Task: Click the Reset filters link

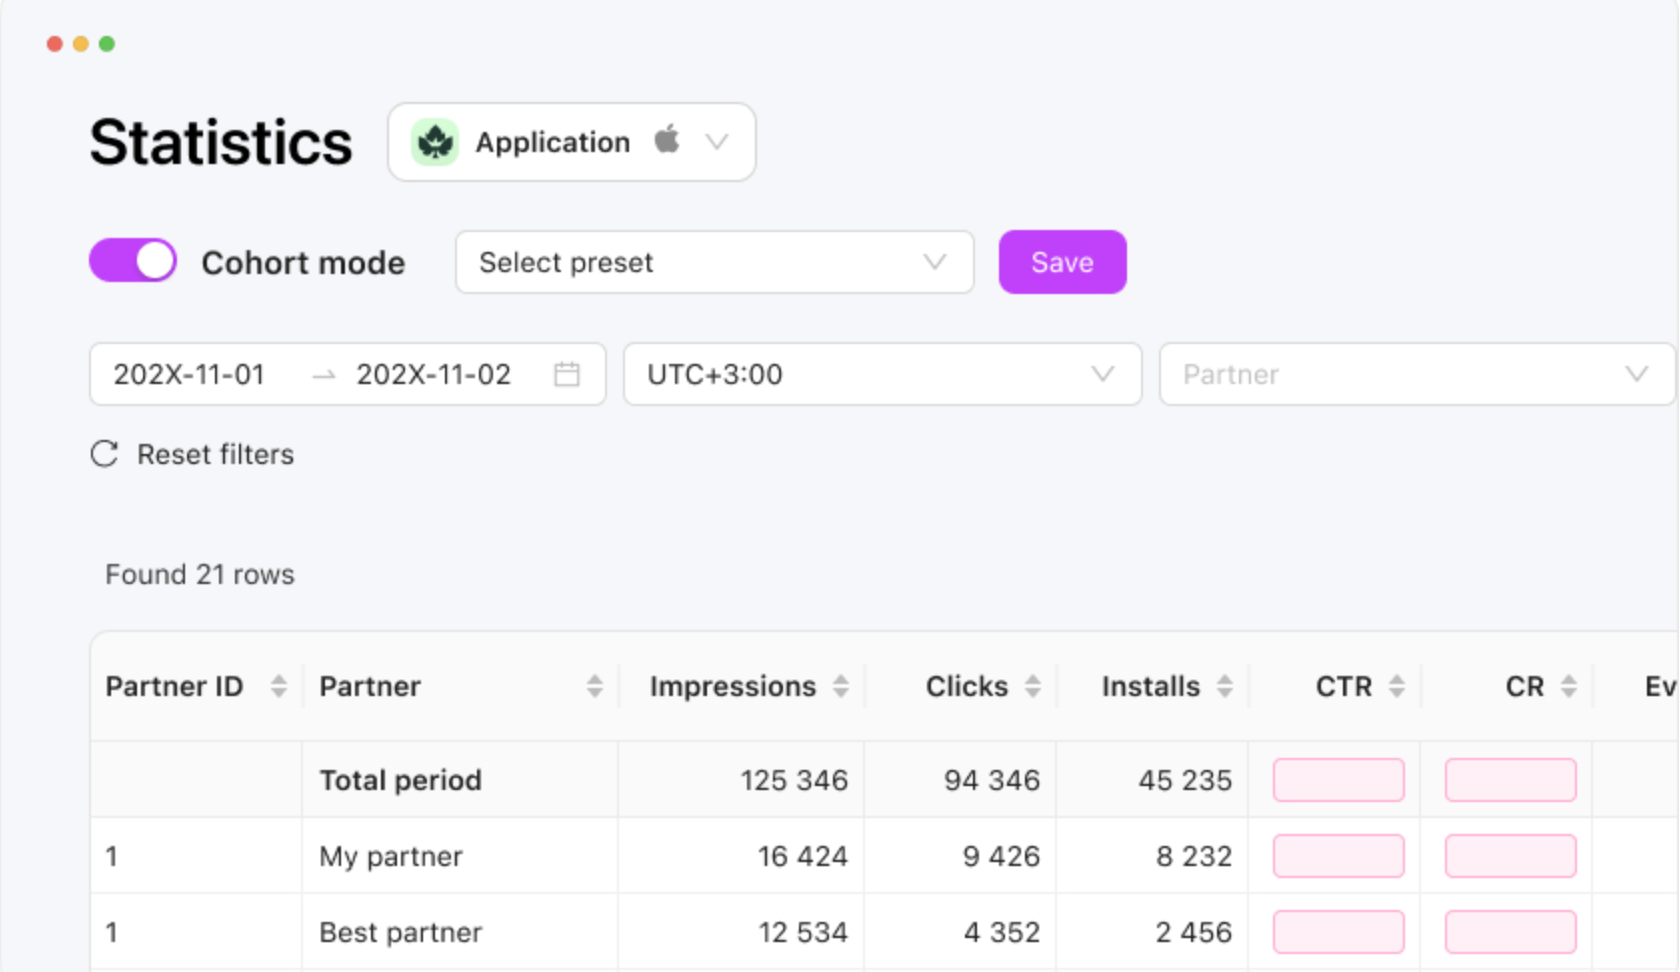Action: click(x=215, y=454)
